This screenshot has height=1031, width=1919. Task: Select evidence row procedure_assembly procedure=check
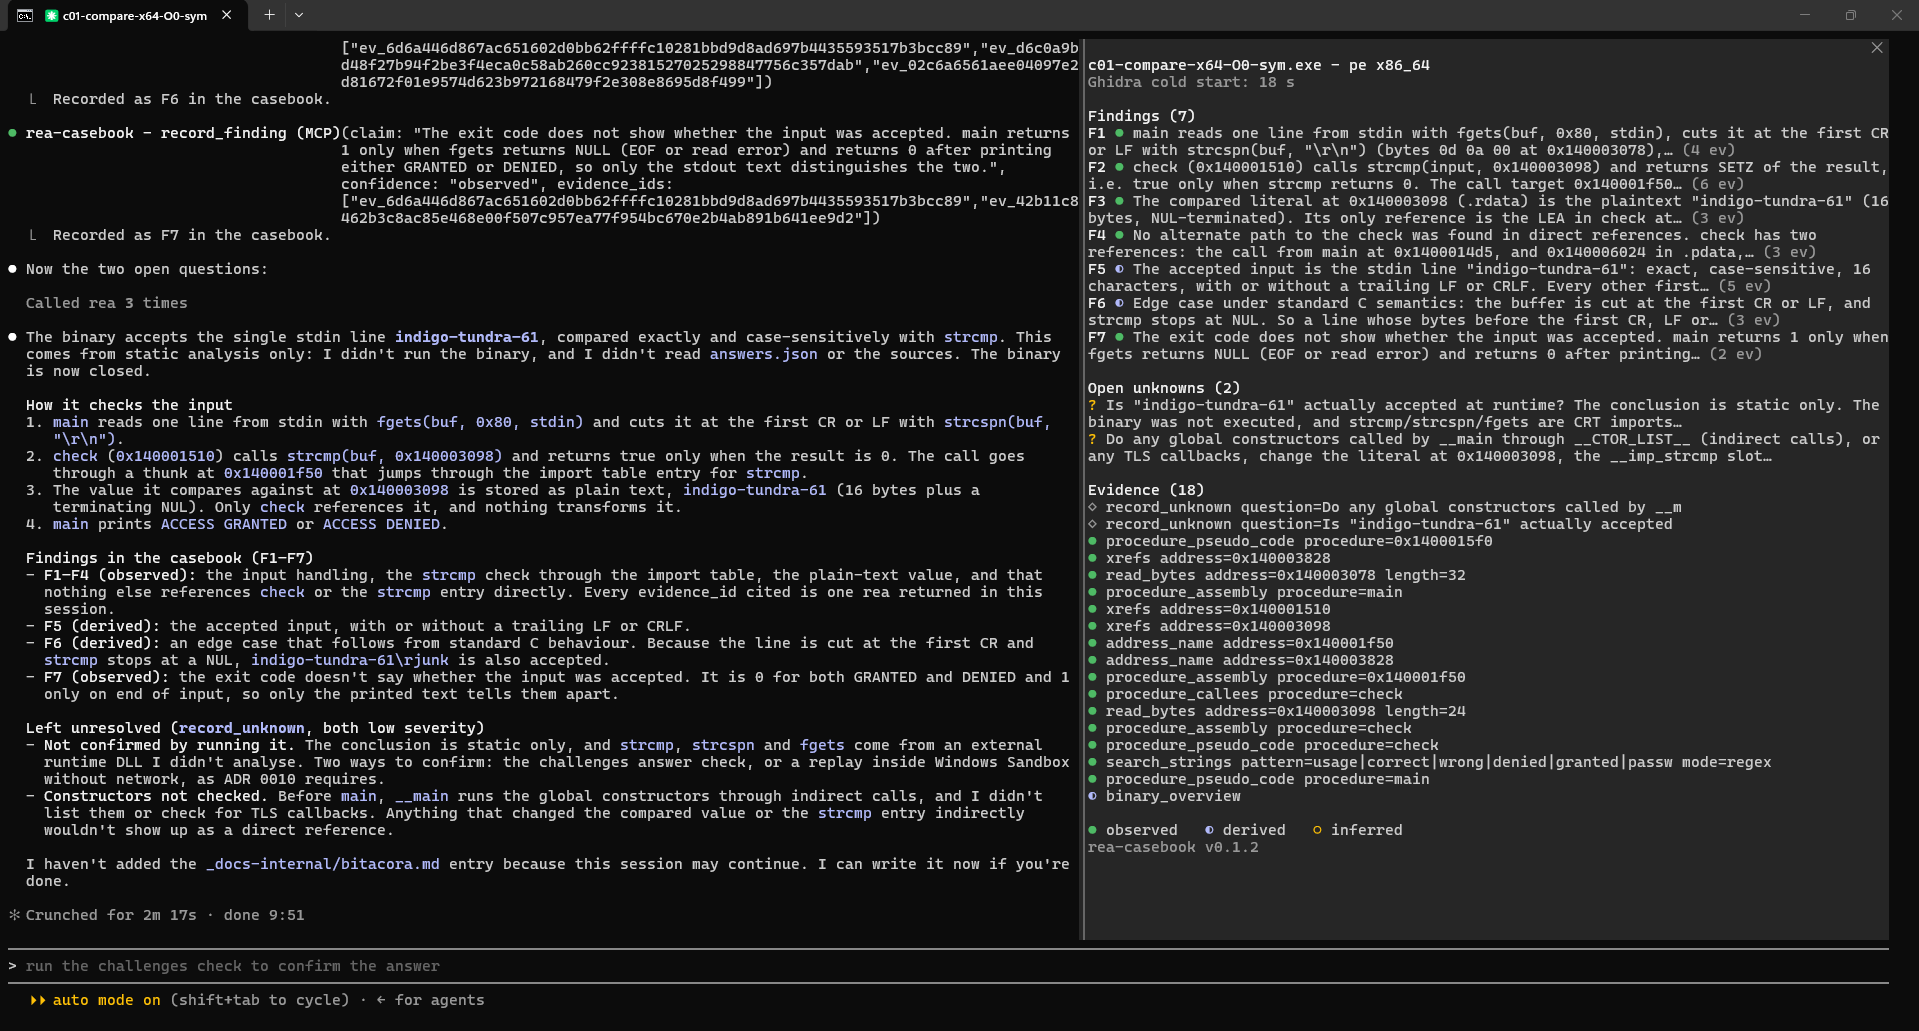click(1250, 728)
